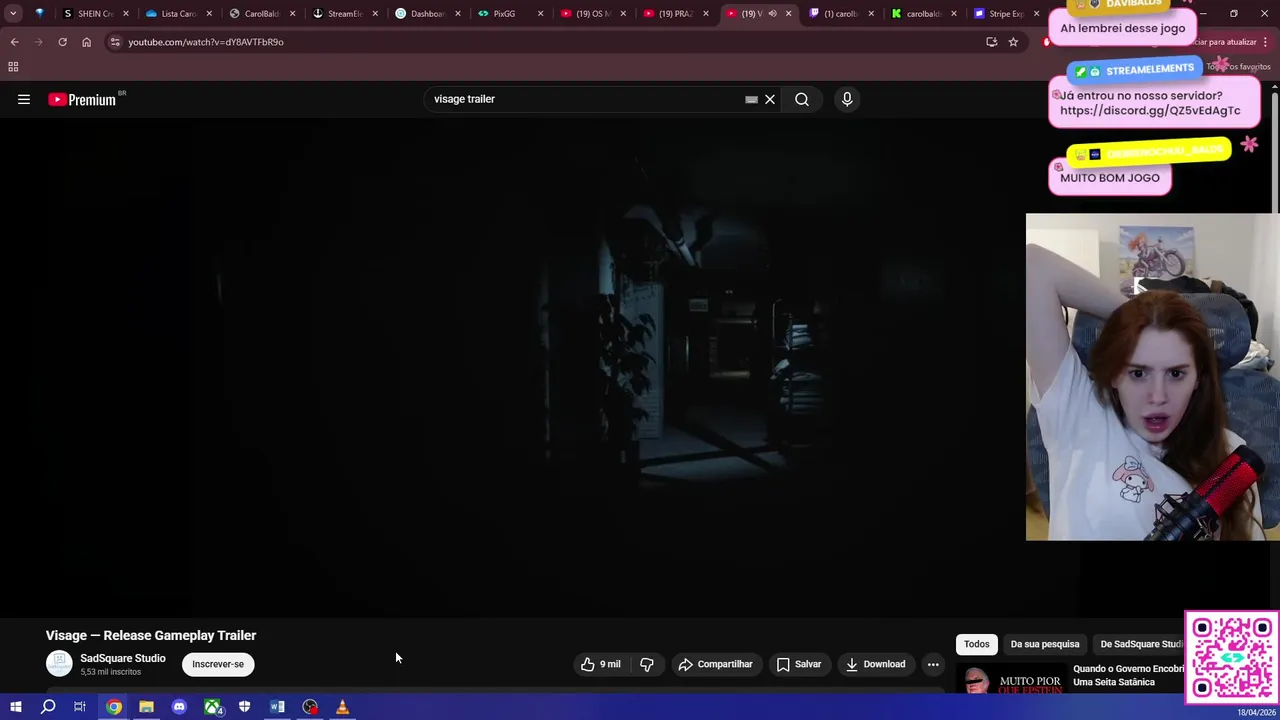Open OBS Studio from the taskbar

[310, 707]
